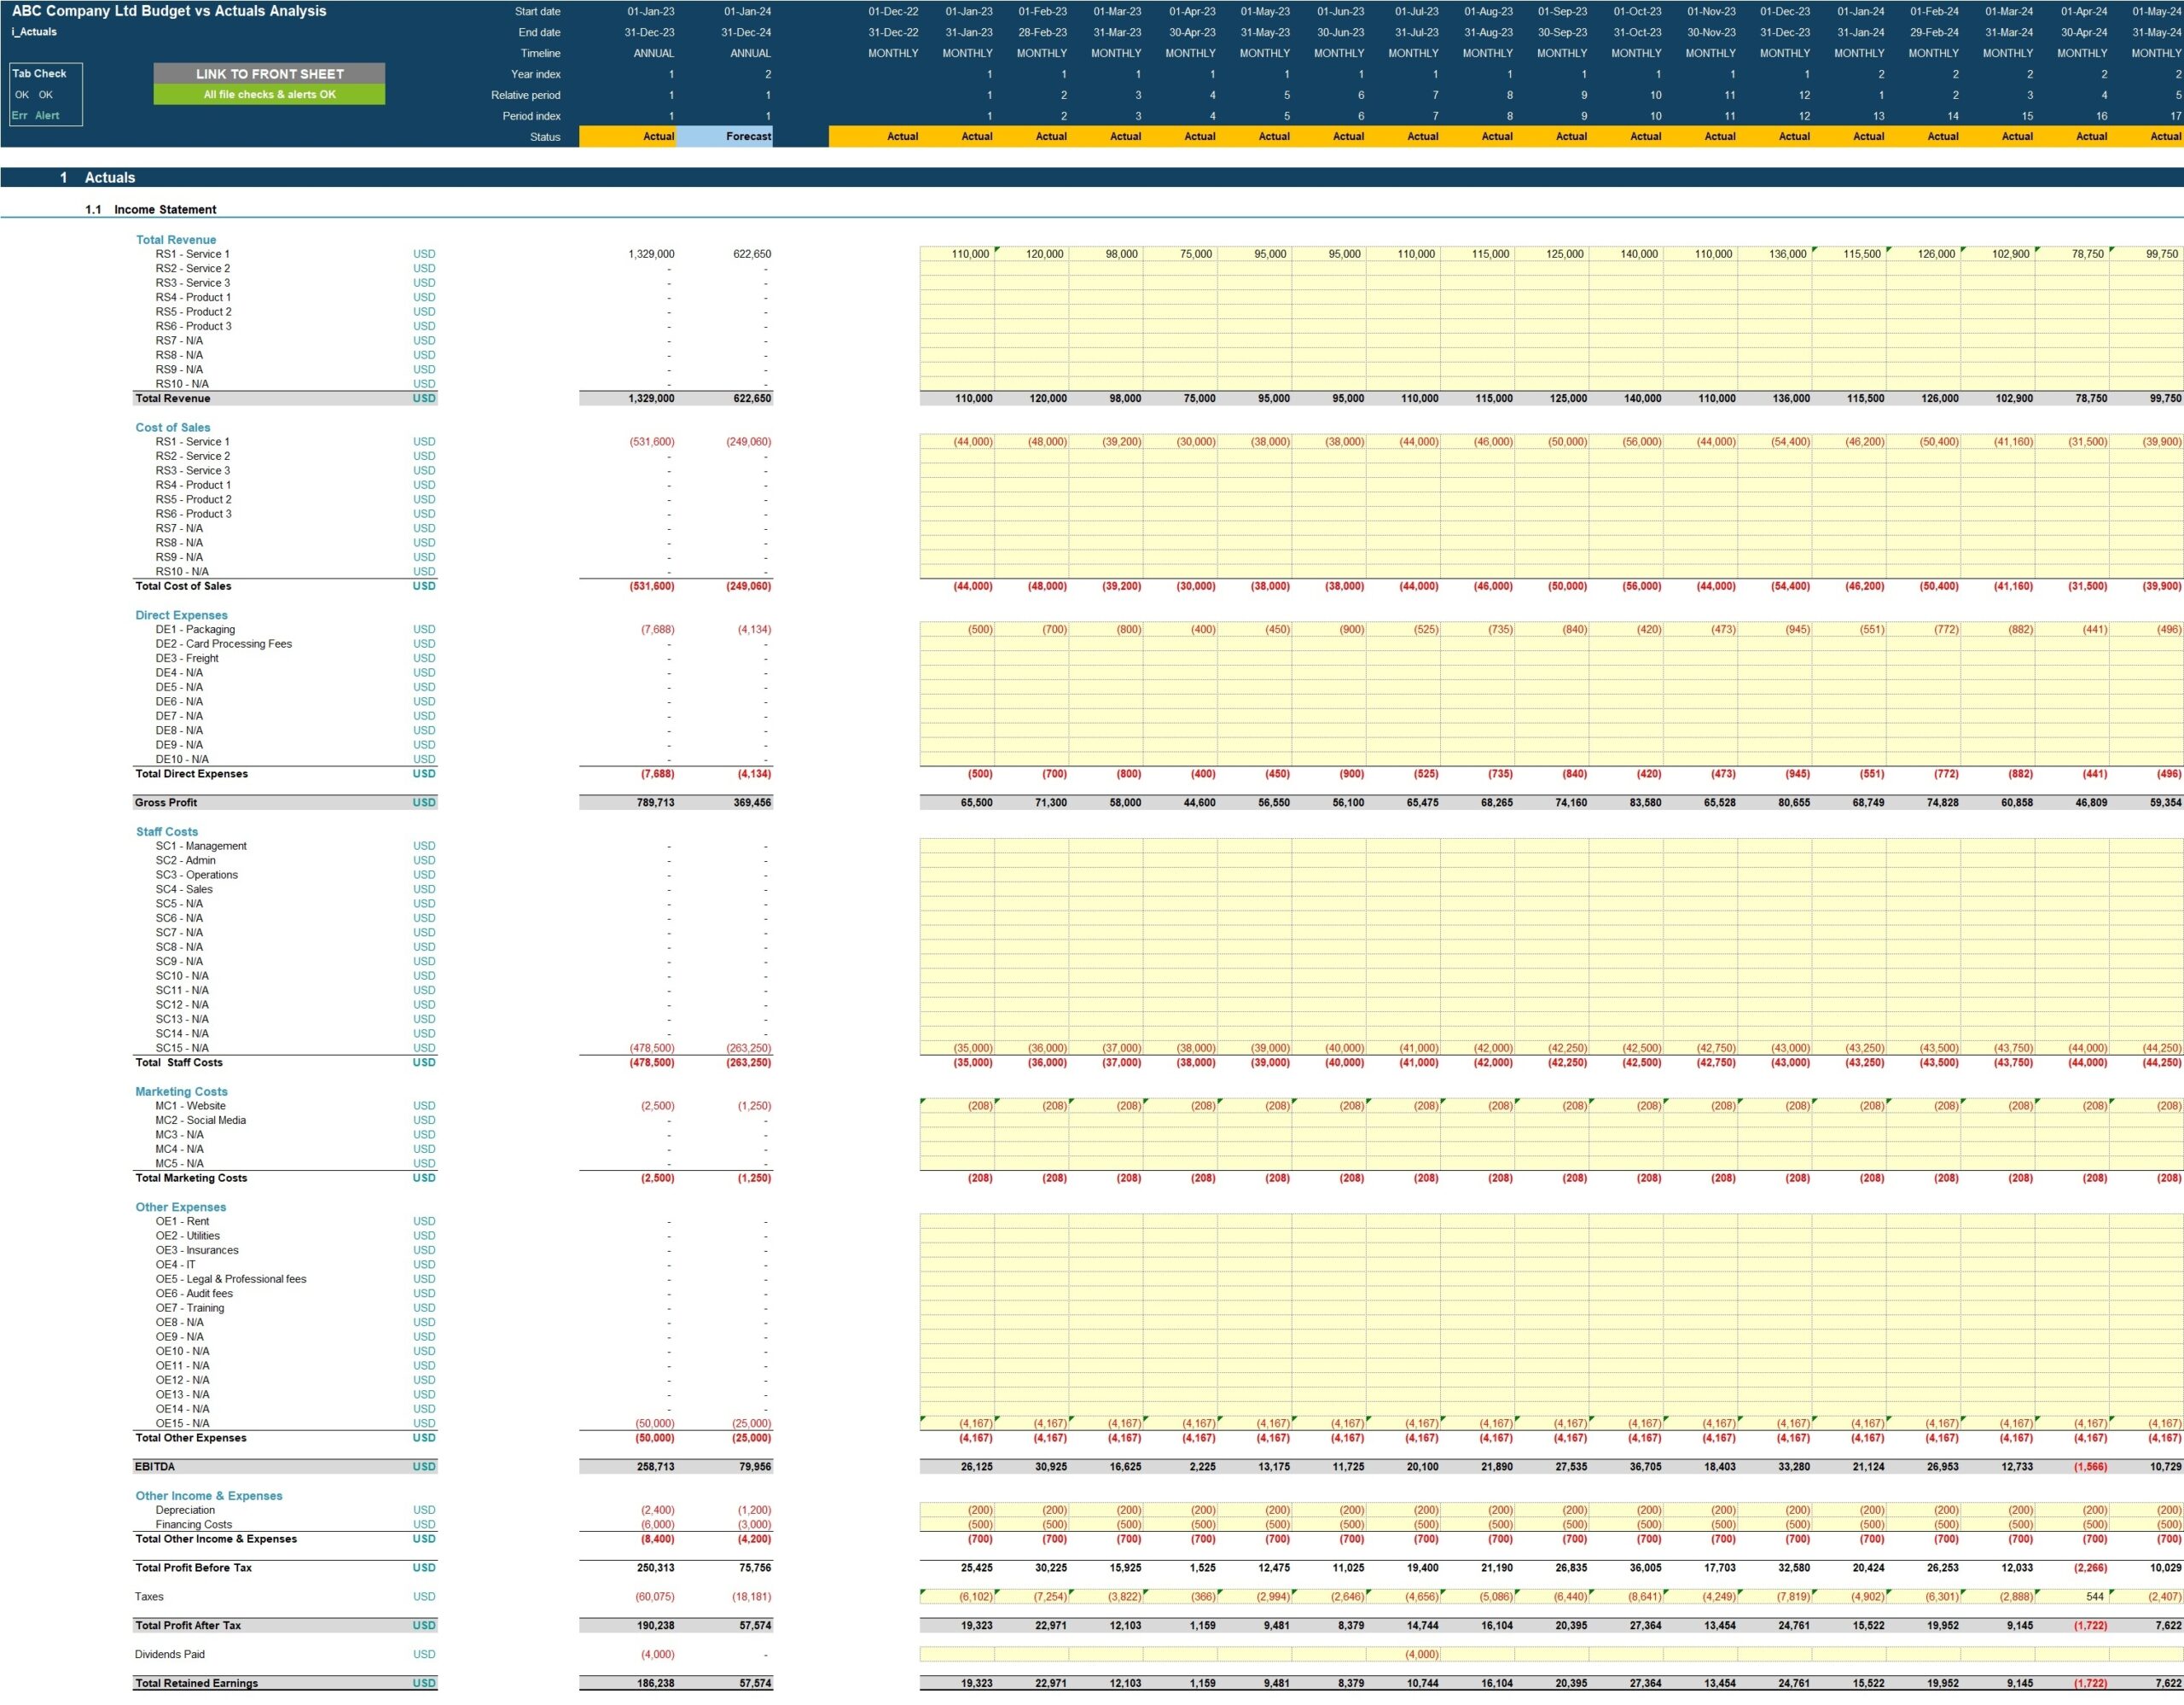Select the Tab Check box header

[x=40, y=73]
